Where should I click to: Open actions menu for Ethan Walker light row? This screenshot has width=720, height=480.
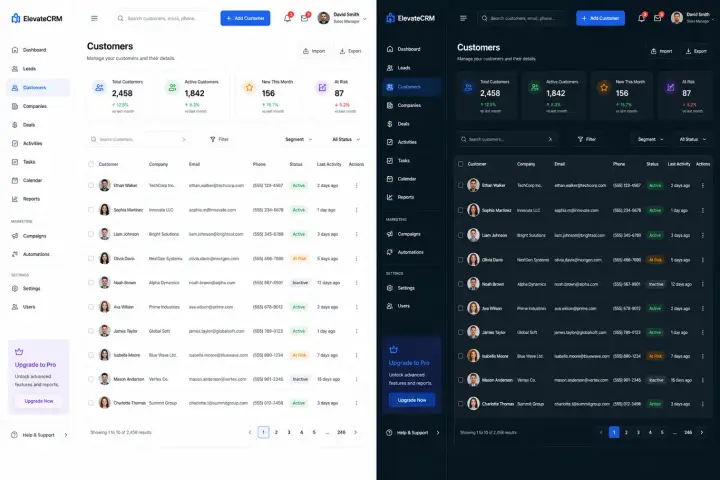(356, 186)
